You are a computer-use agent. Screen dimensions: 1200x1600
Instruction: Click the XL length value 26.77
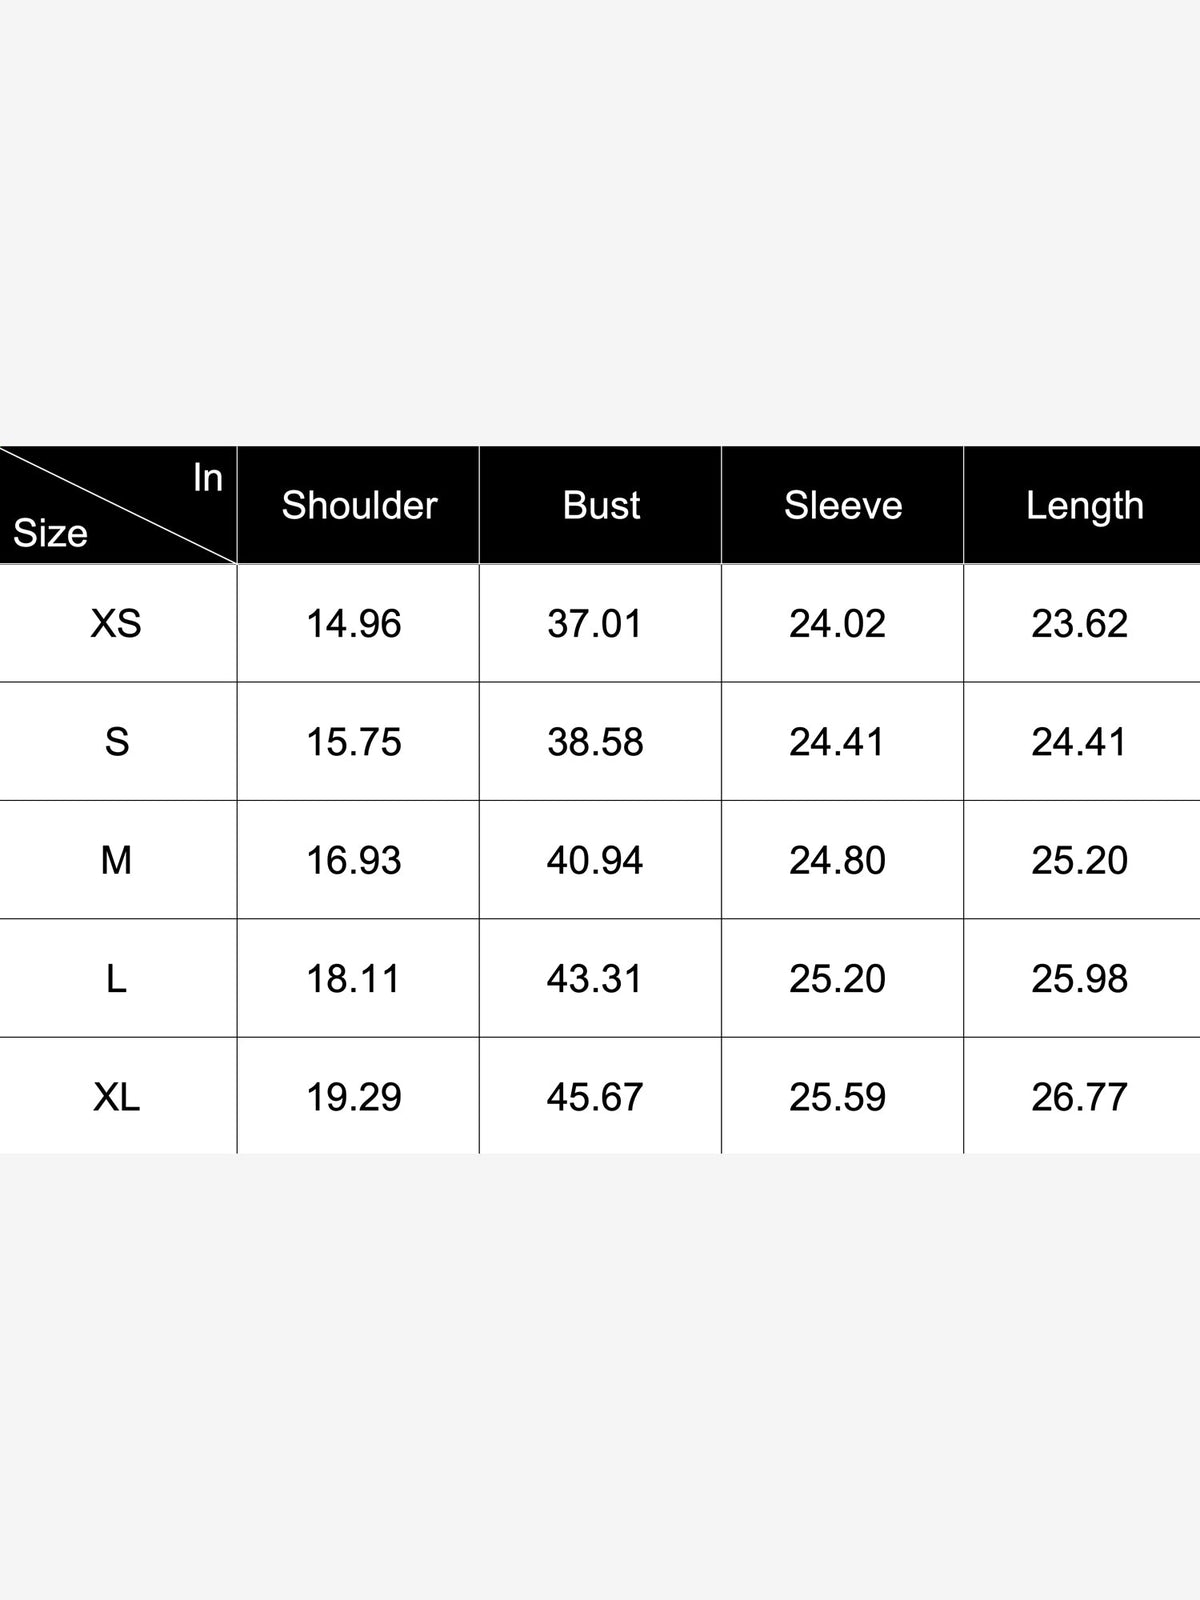(1080, 1097)
